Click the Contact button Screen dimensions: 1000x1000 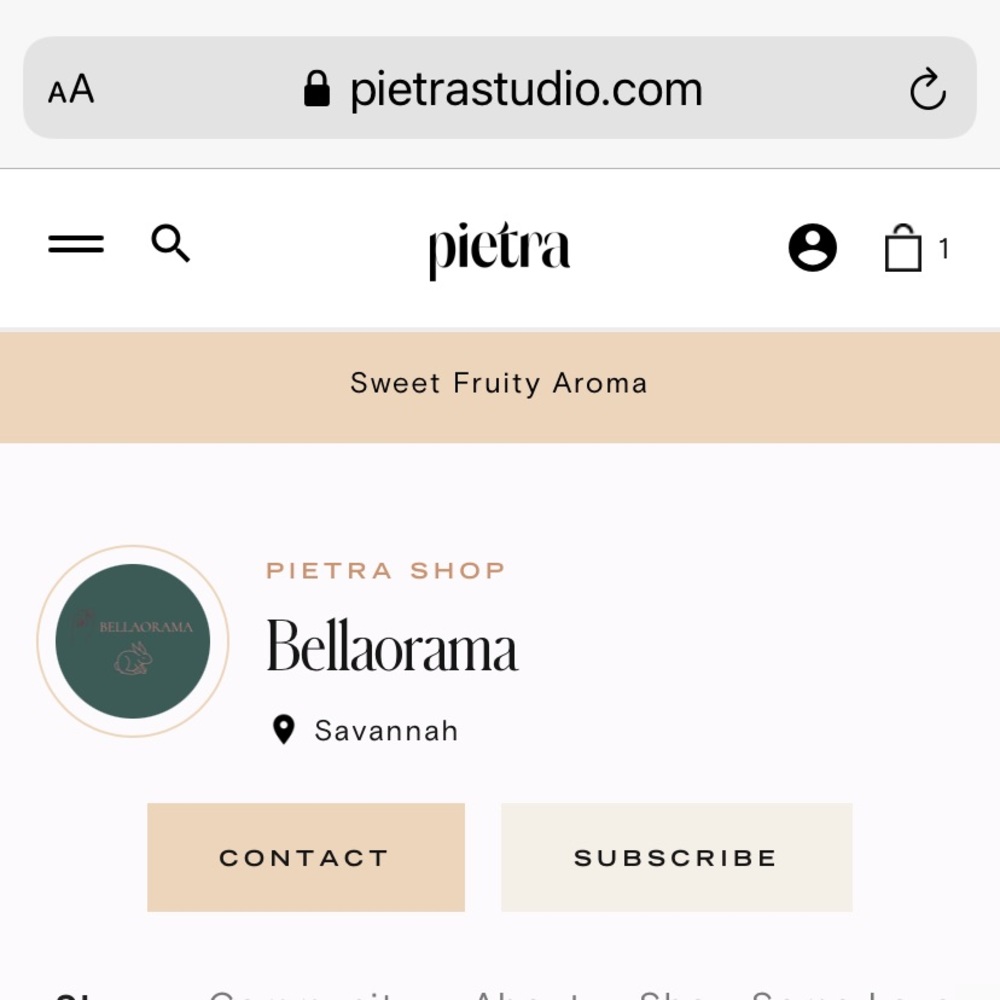[x=306, y=857]
